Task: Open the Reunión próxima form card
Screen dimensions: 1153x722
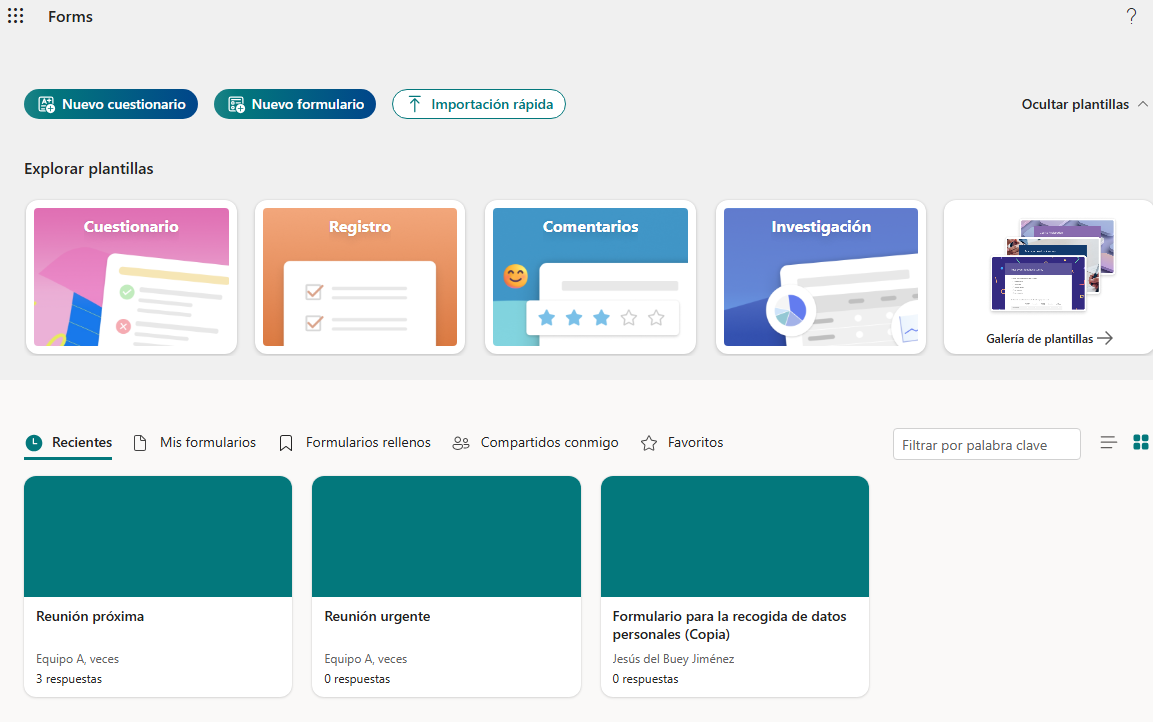Action: pos(158,587)
